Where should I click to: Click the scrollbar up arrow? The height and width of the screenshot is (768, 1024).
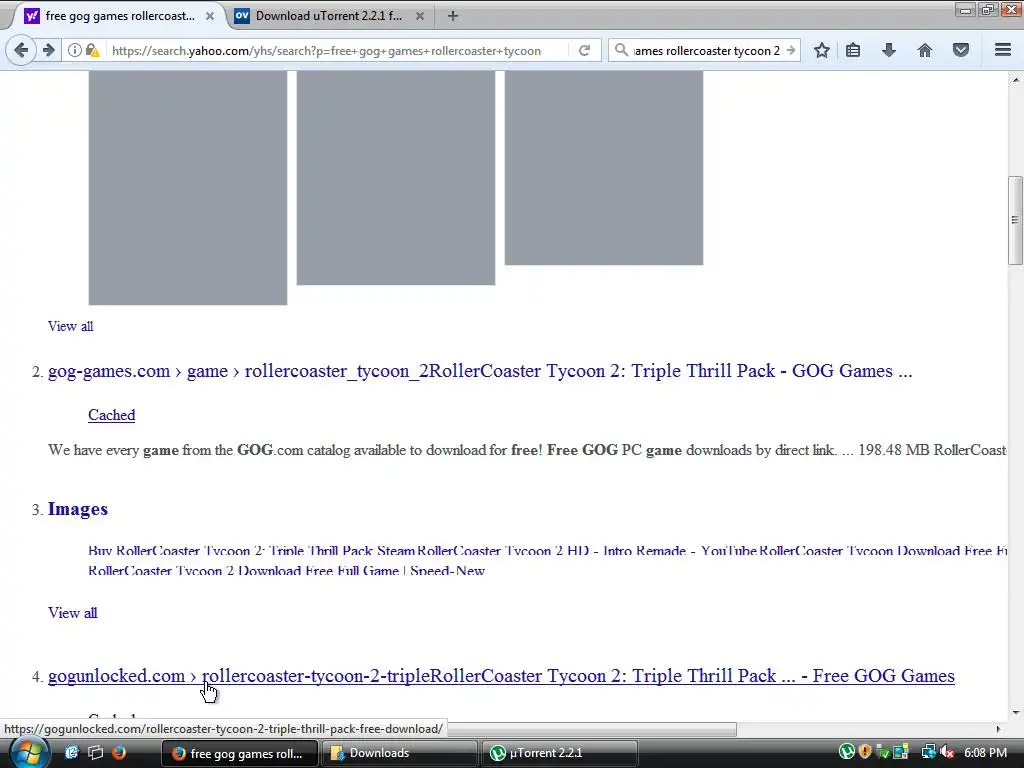[1015, 80]
